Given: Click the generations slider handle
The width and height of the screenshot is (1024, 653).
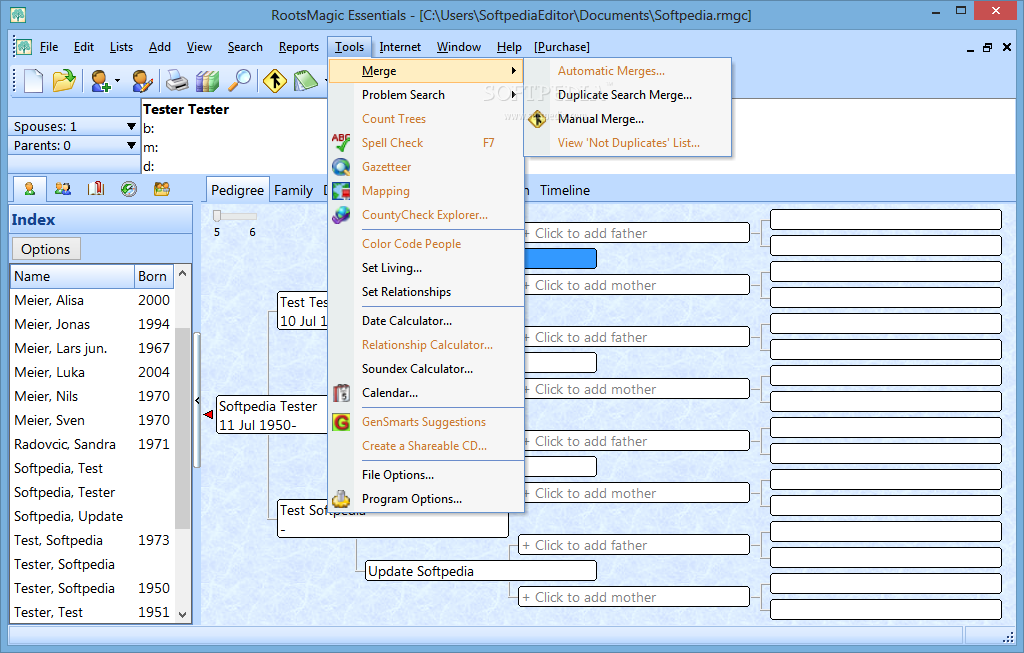Looking at the screenshot, I should 217,215.
